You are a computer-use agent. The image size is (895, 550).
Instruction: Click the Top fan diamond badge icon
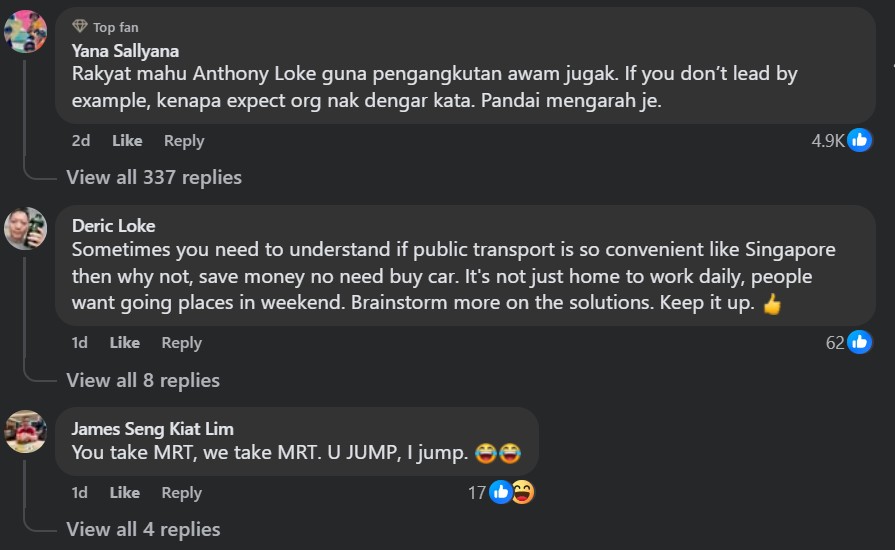[80, 27]
